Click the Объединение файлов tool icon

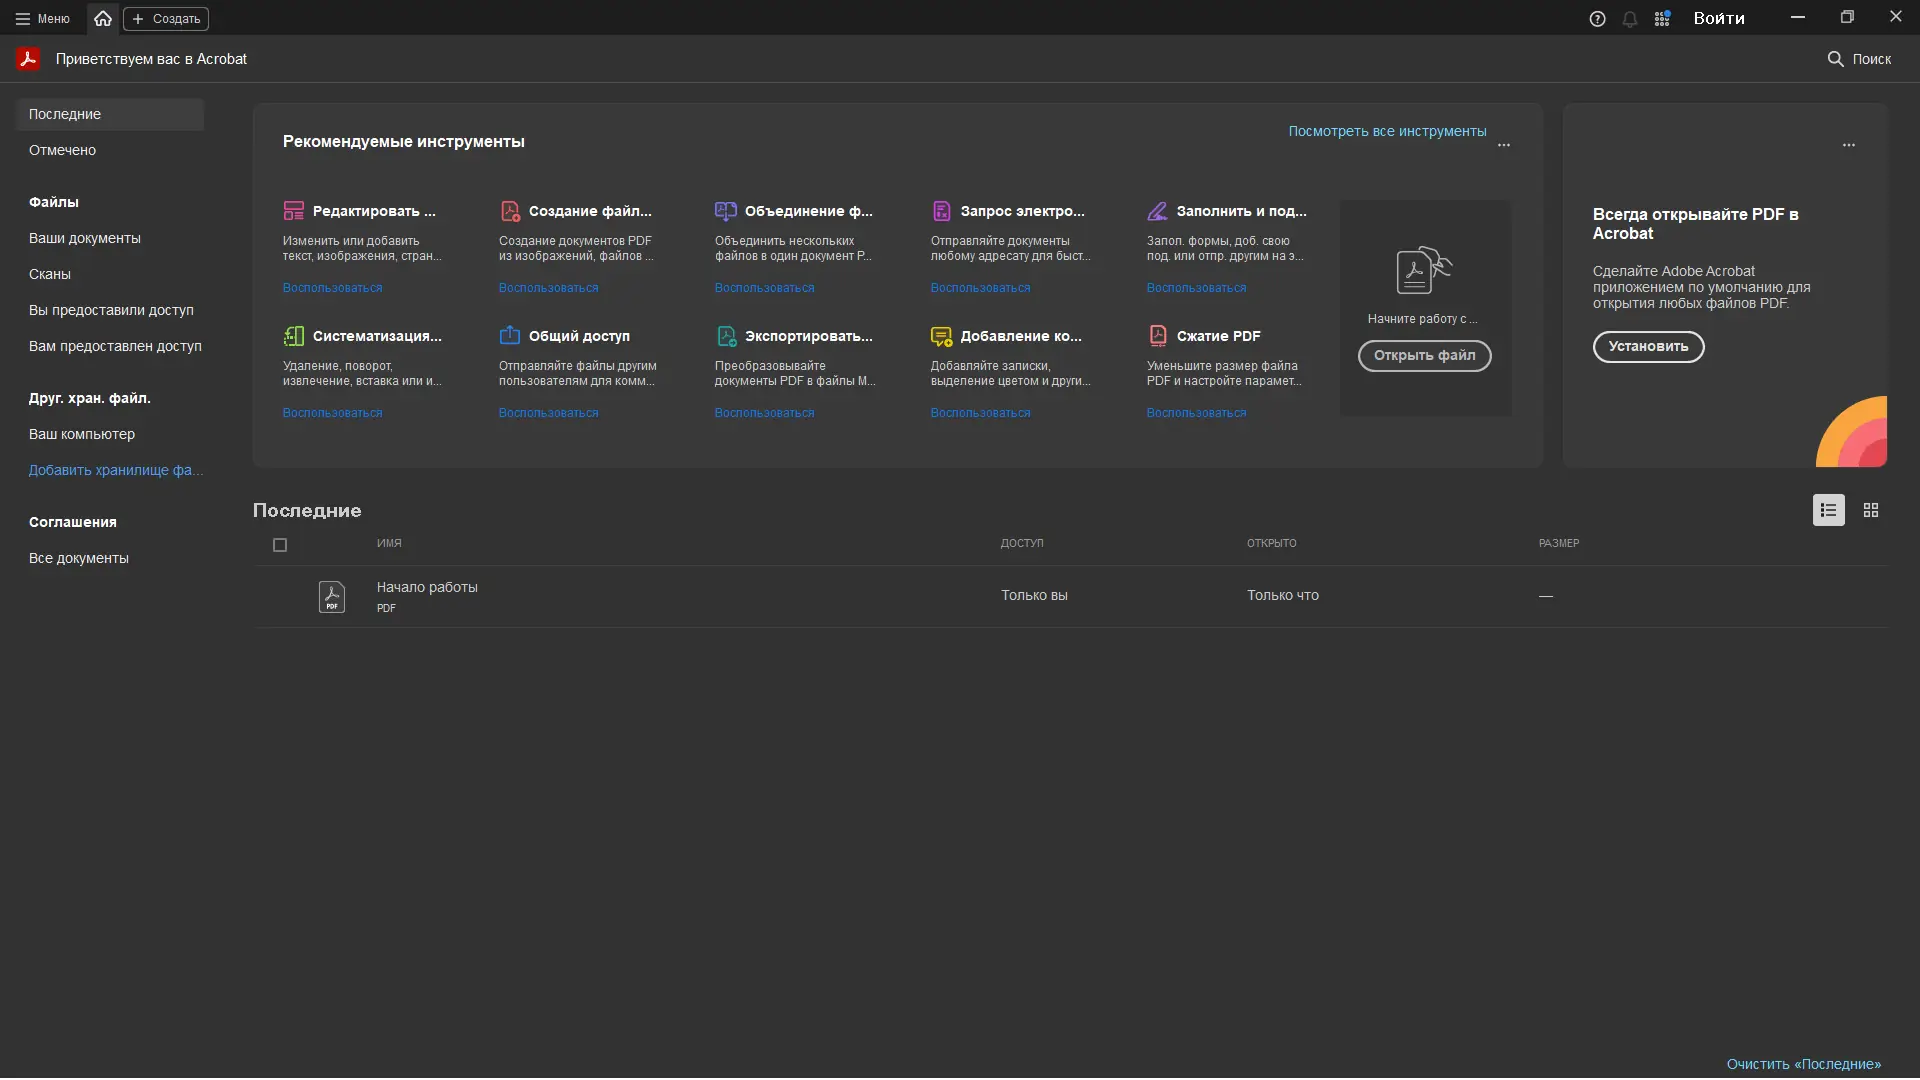[x=725, y=211]
